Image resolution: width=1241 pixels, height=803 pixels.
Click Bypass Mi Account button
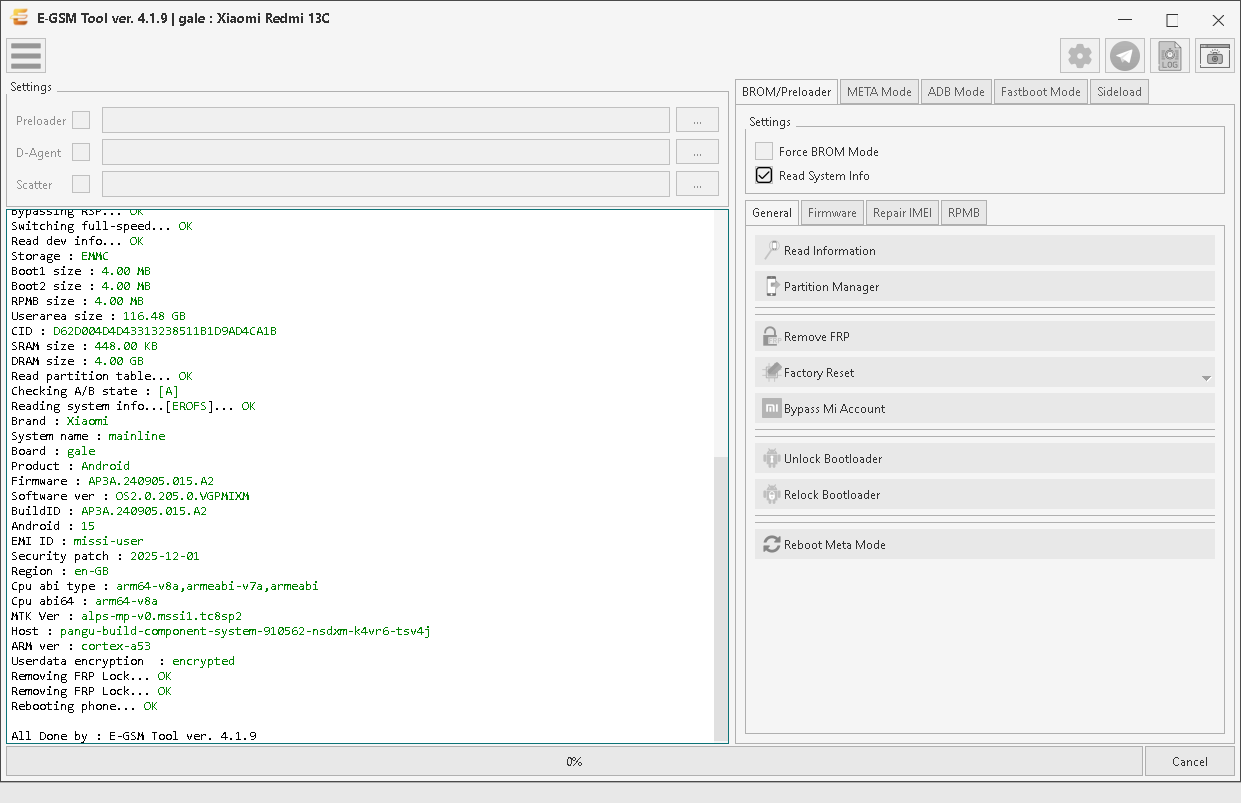[985, 408]
